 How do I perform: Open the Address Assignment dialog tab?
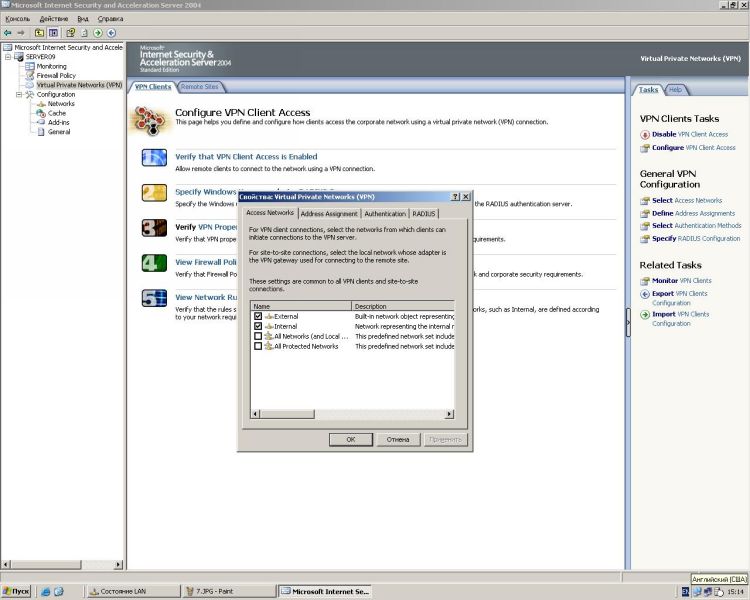[x=329, y=213]
